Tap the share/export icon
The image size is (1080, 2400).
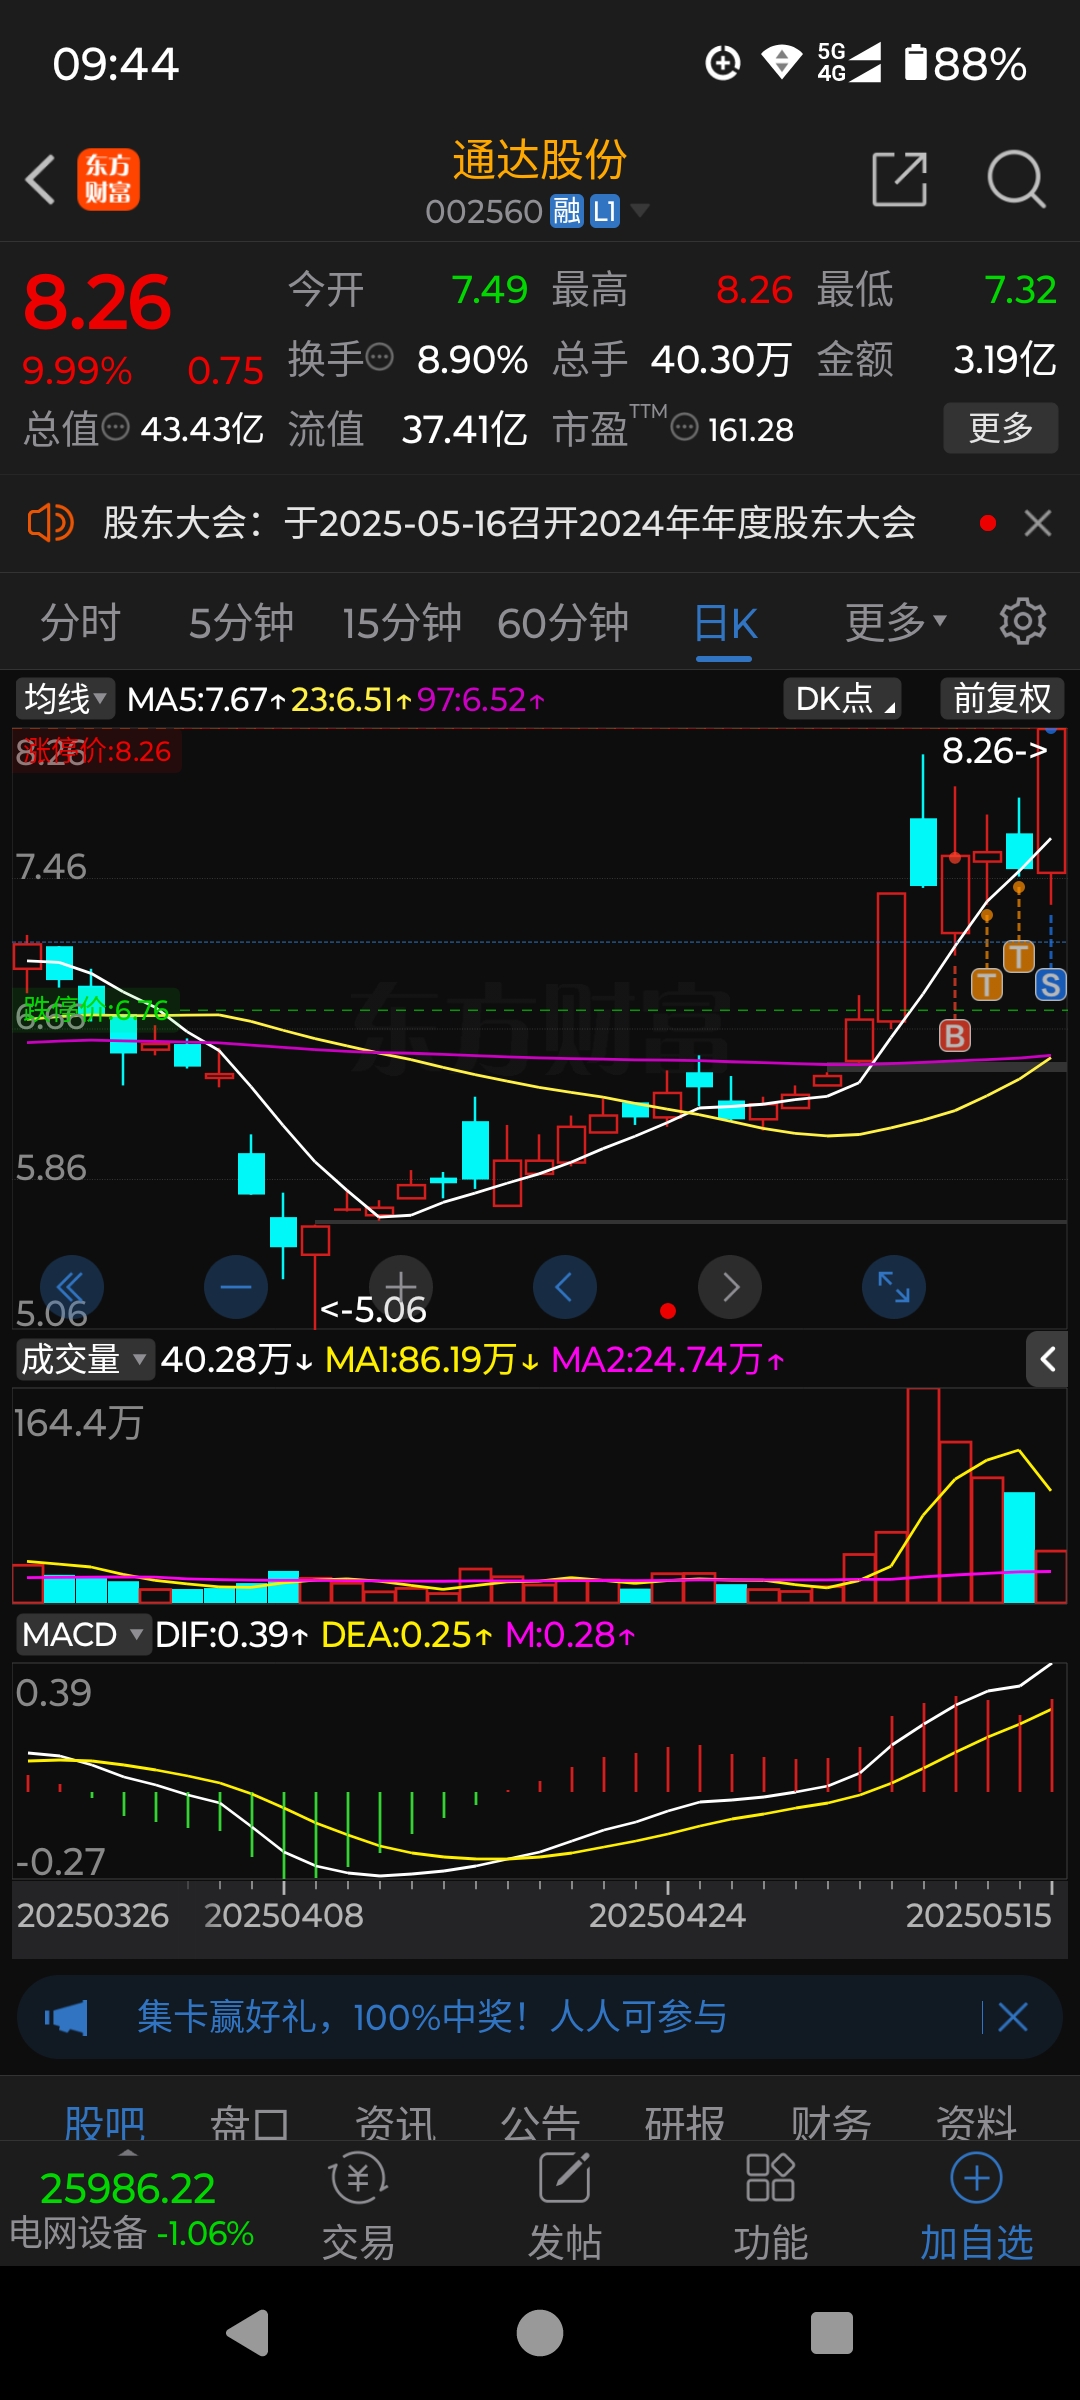[900, 180]
